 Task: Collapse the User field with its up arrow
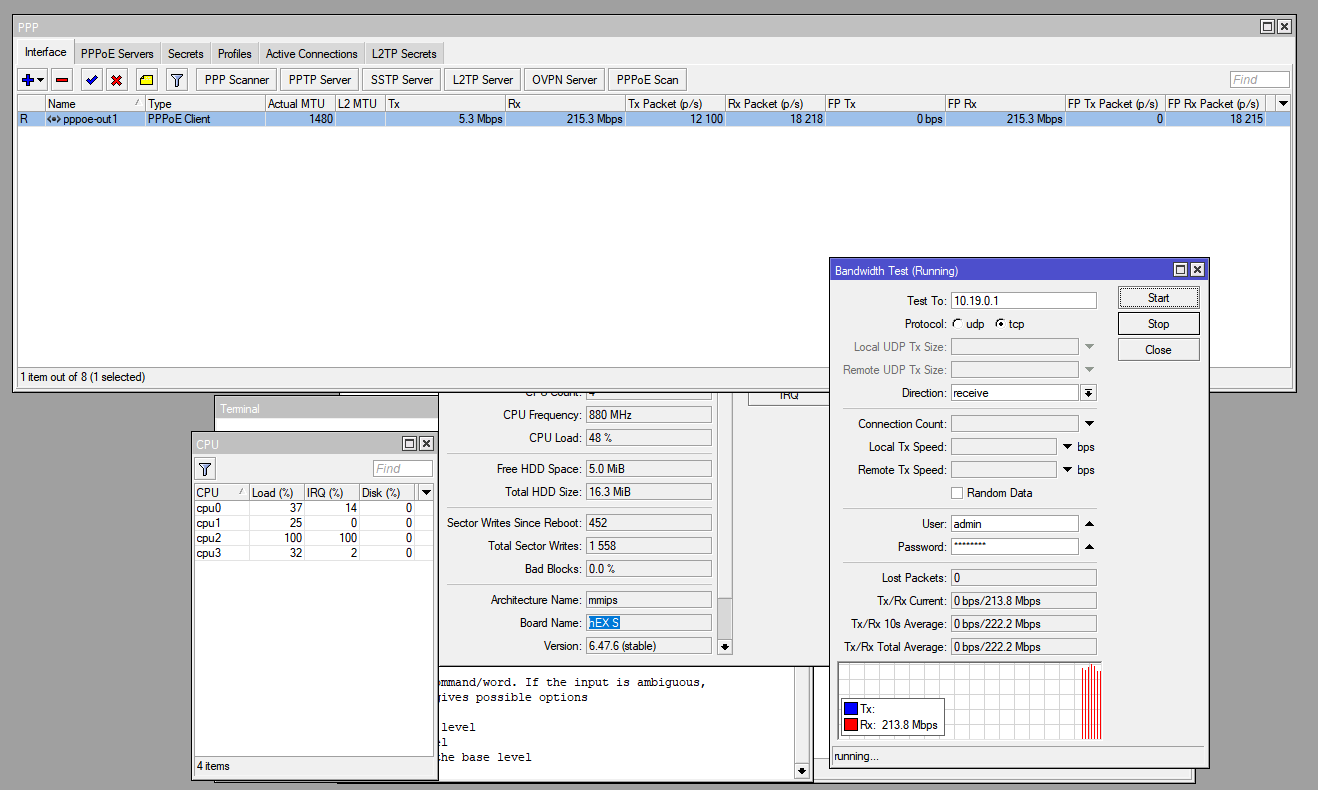[x=1089, y=524]
